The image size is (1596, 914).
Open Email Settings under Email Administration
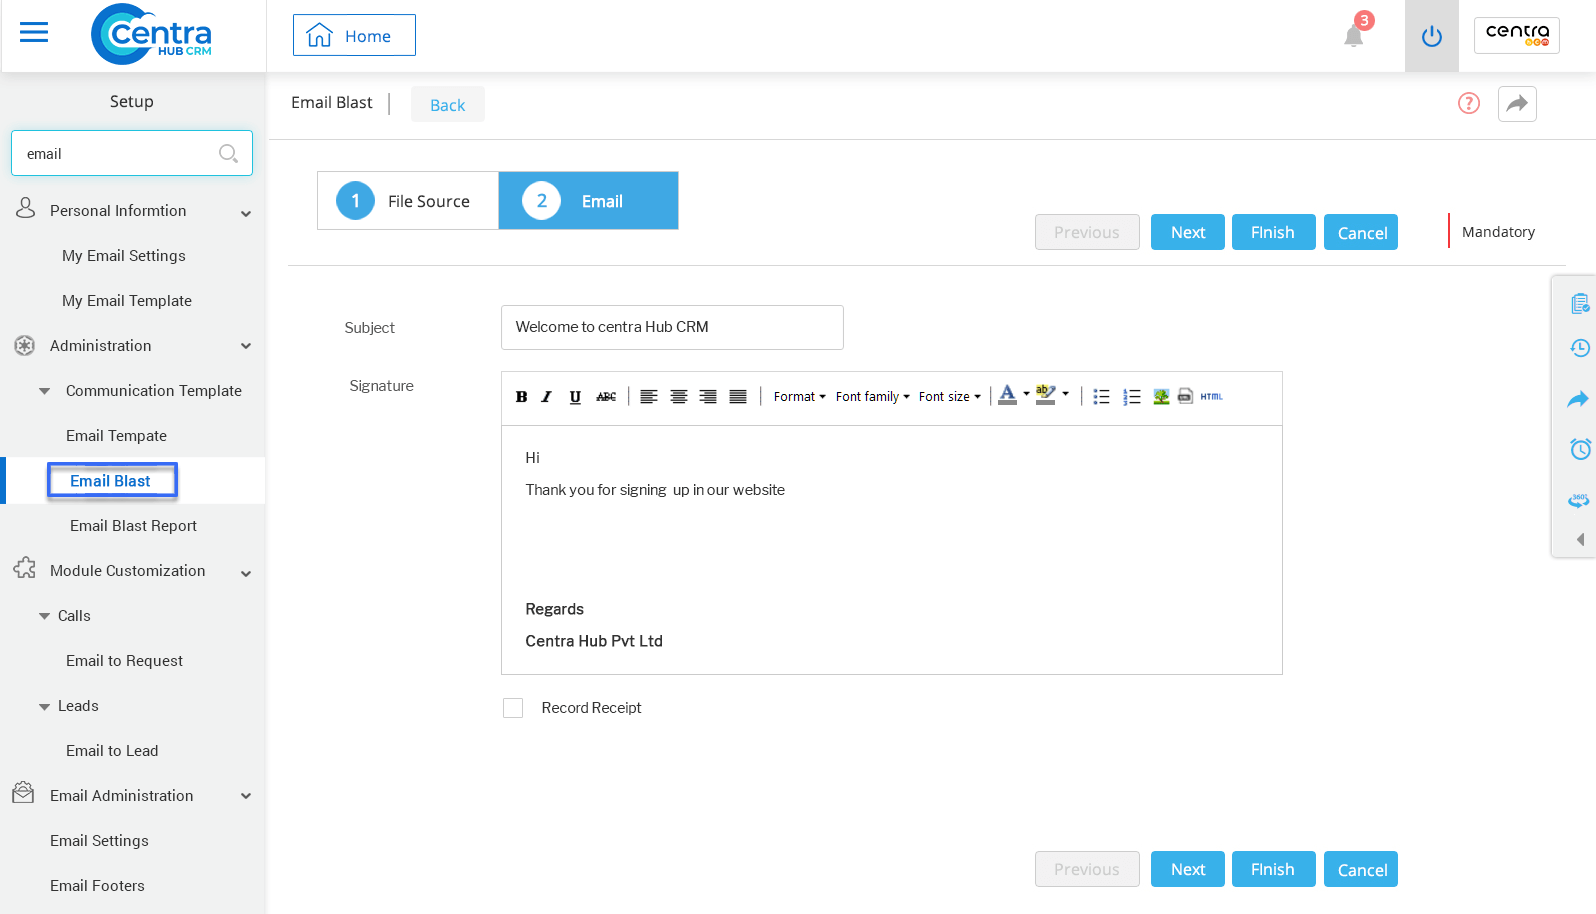pyautogui.click(x=99, y=841)
